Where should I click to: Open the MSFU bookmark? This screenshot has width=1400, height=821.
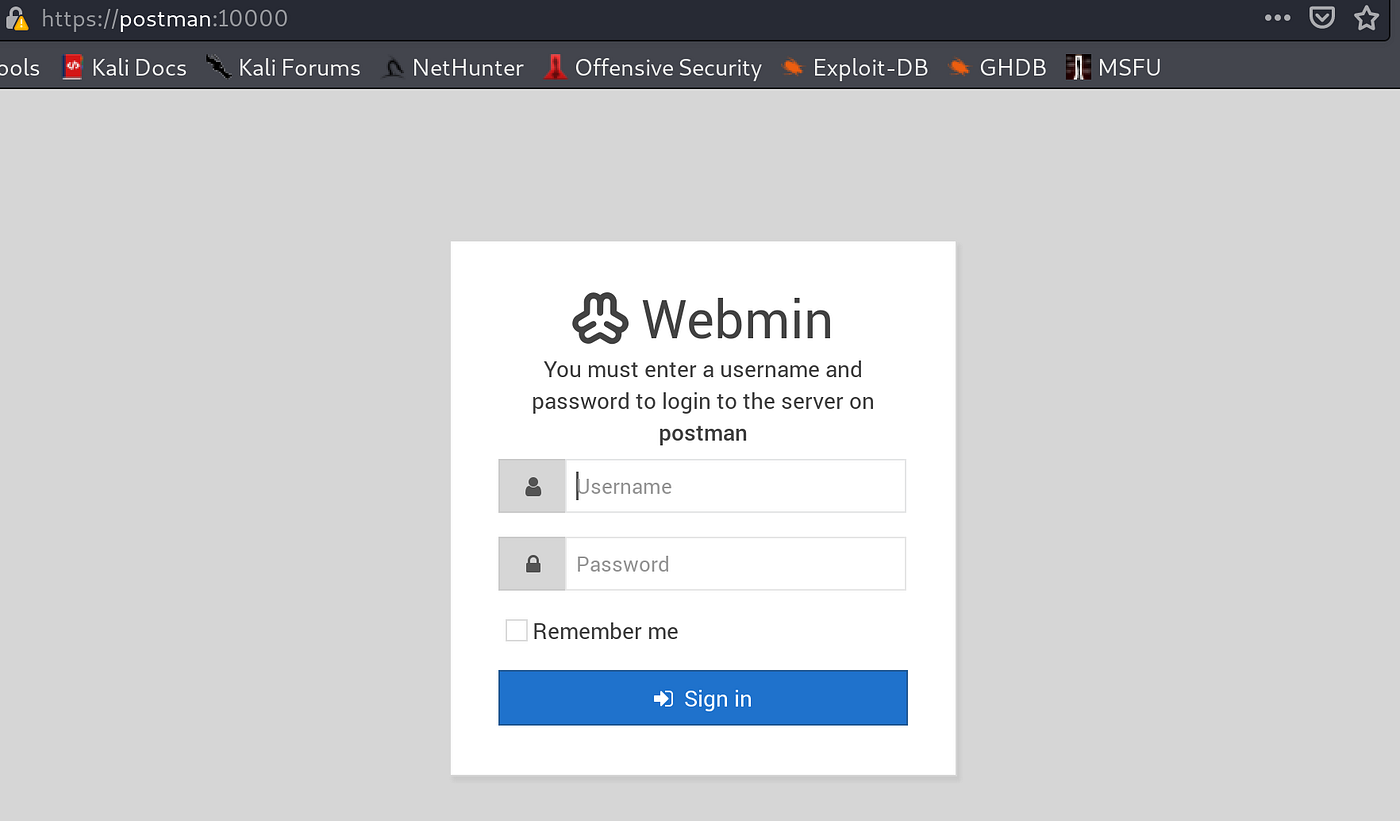click(x=1113, y=68)
